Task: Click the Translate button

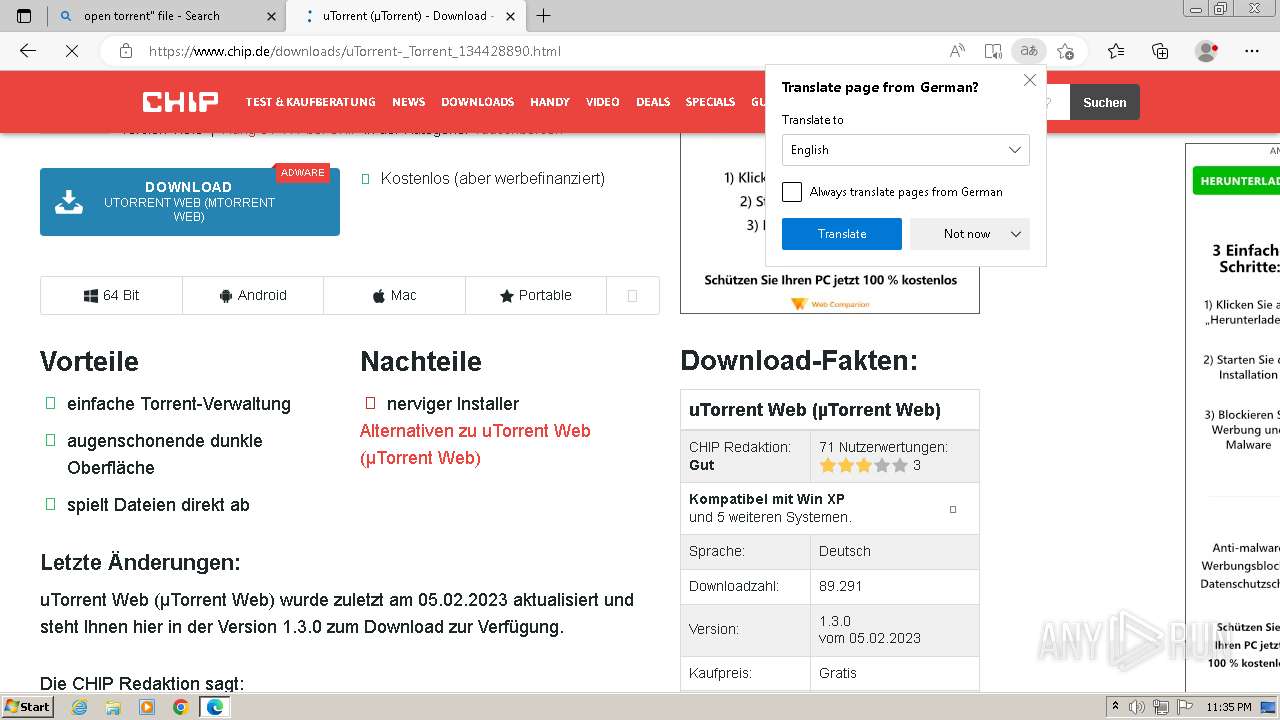Action: (842, 234)
